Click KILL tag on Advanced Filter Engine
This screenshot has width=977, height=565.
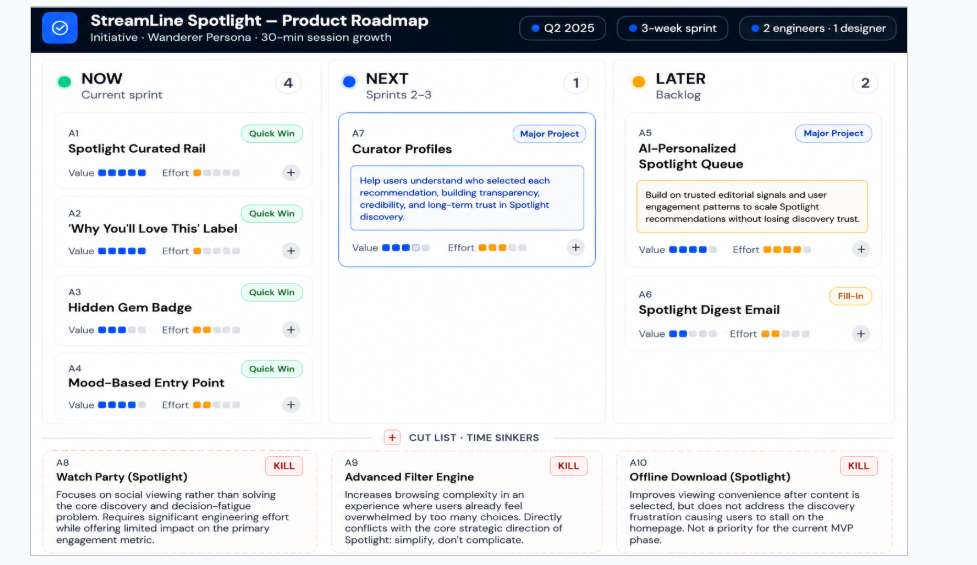(568, 466)
